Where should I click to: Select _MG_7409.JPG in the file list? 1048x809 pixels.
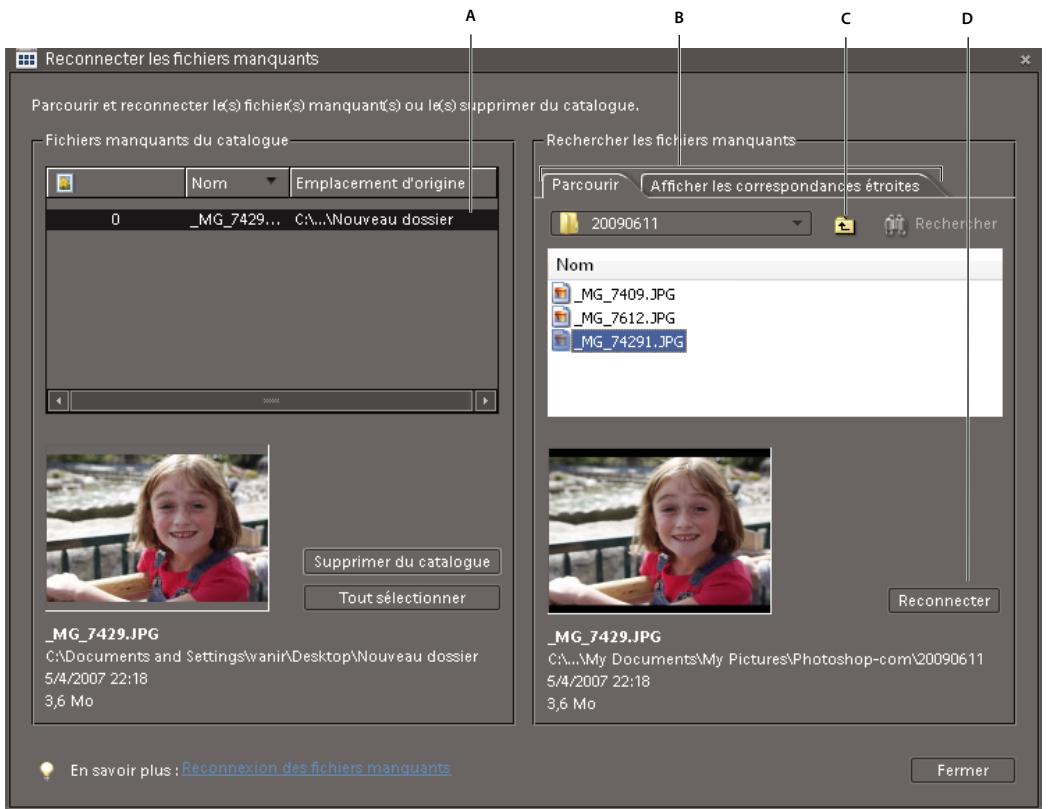tap(626, 294)
